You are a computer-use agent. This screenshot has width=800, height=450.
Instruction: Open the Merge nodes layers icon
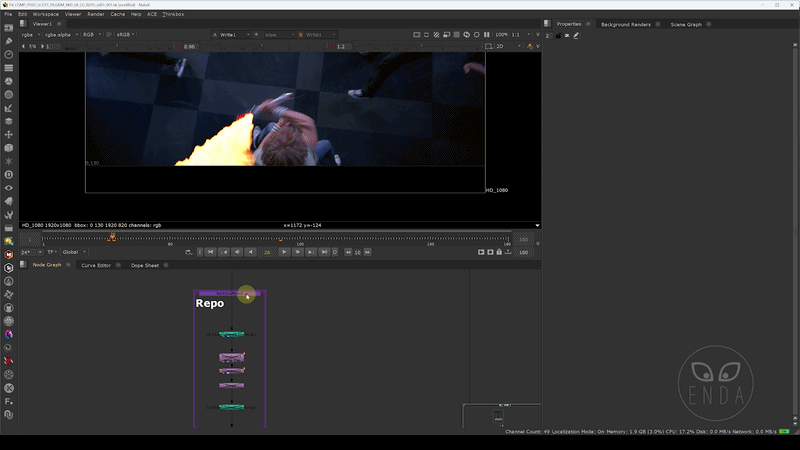(9, 121)
